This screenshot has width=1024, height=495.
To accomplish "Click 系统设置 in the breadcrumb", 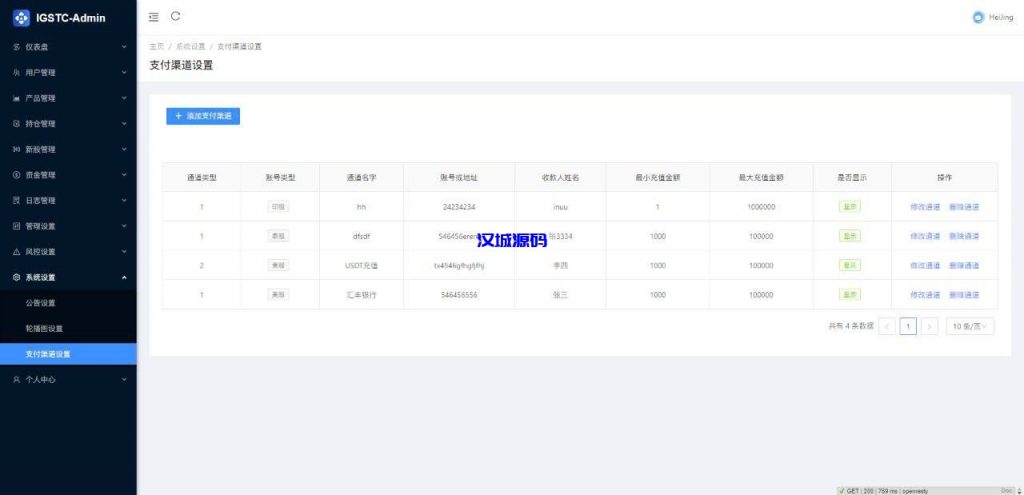I will pyautogui.click(x=191, y=46).
